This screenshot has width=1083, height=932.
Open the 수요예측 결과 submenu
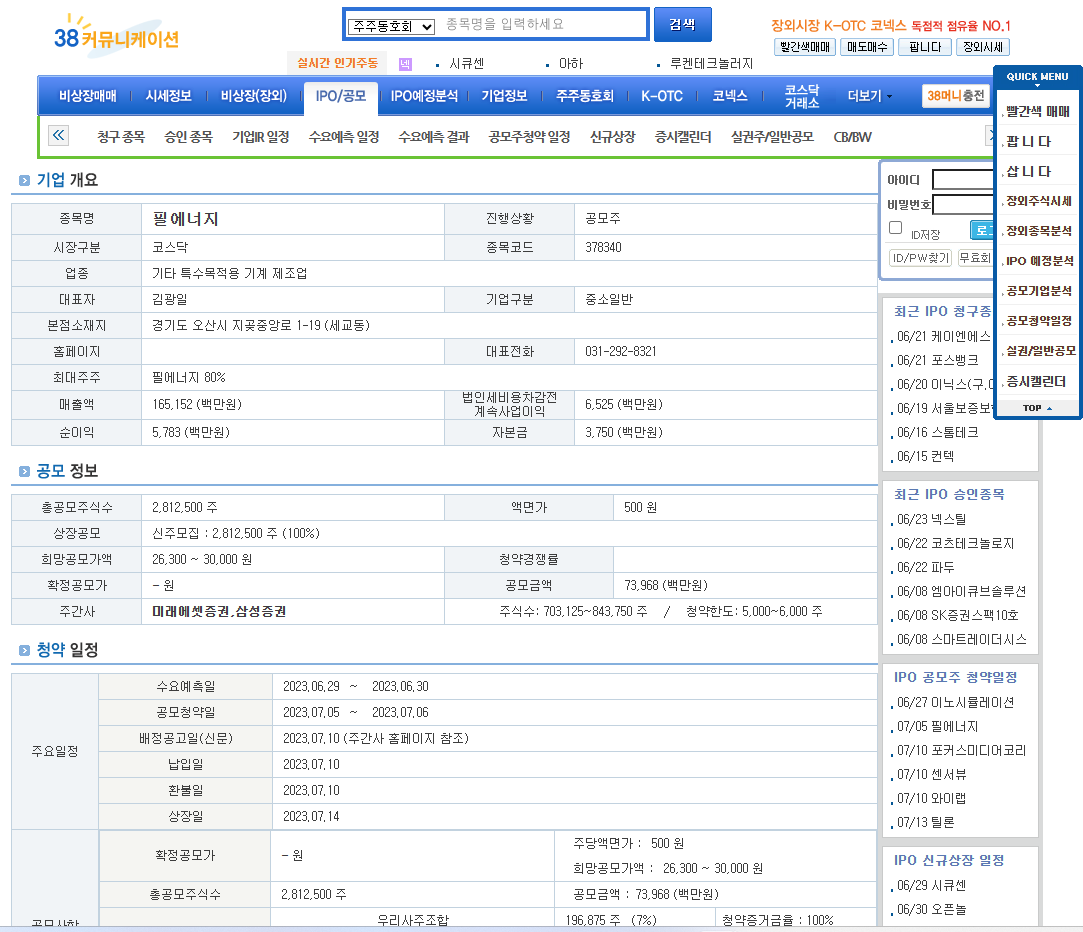434,137
